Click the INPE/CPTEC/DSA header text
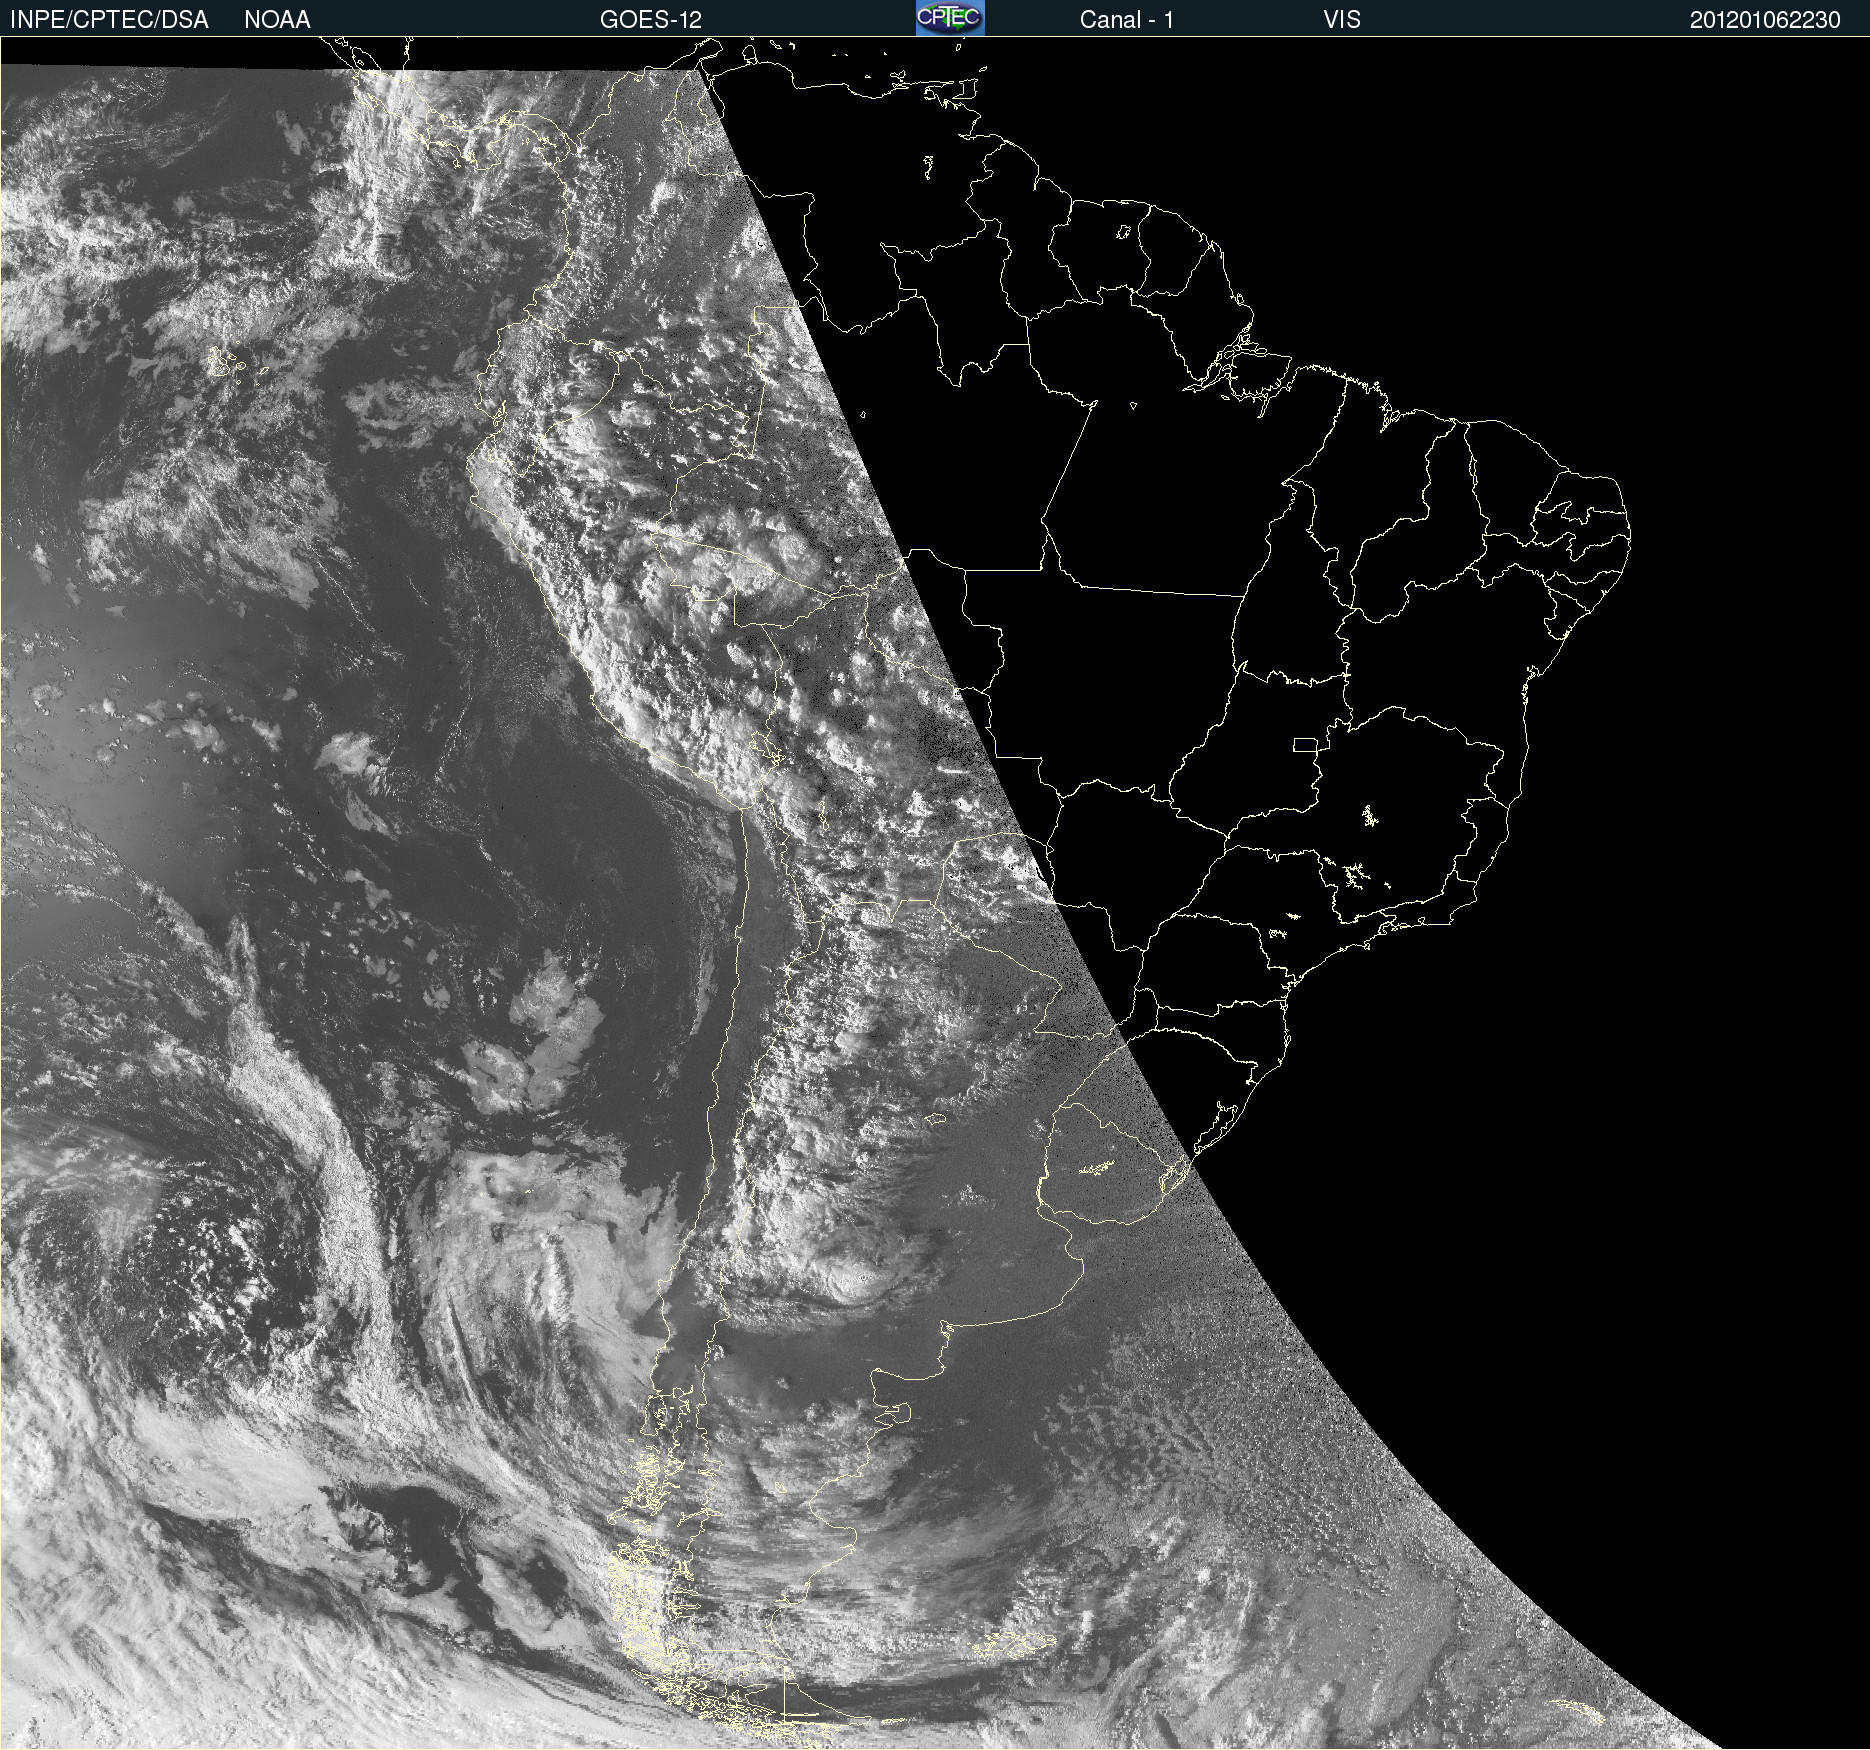 [x=109, y=20]
